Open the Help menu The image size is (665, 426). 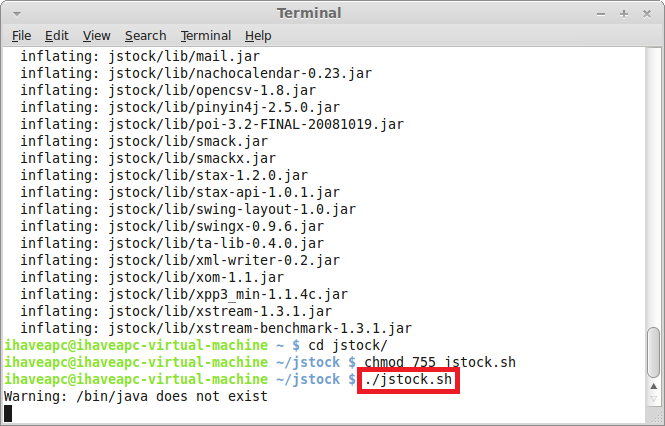pyautogui.click(x=258, y=36)
